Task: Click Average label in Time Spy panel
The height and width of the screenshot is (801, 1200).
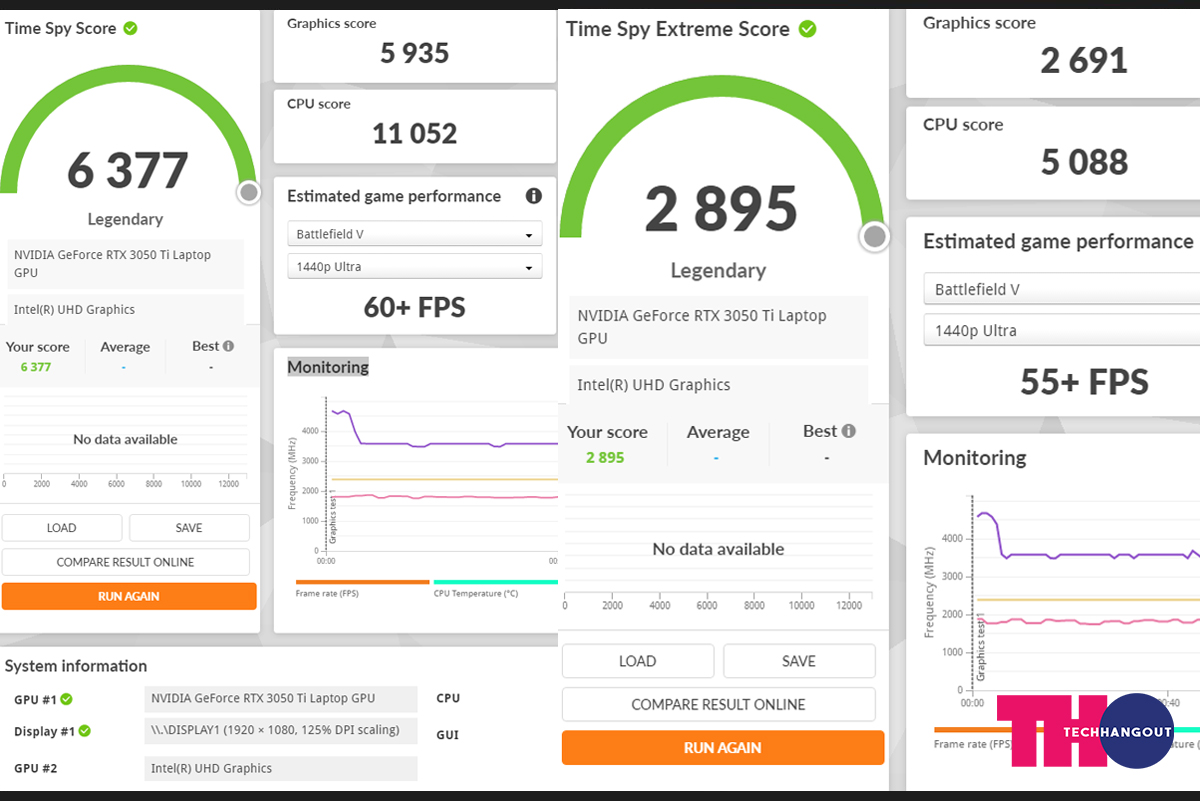Action: (x=125, y=347)
